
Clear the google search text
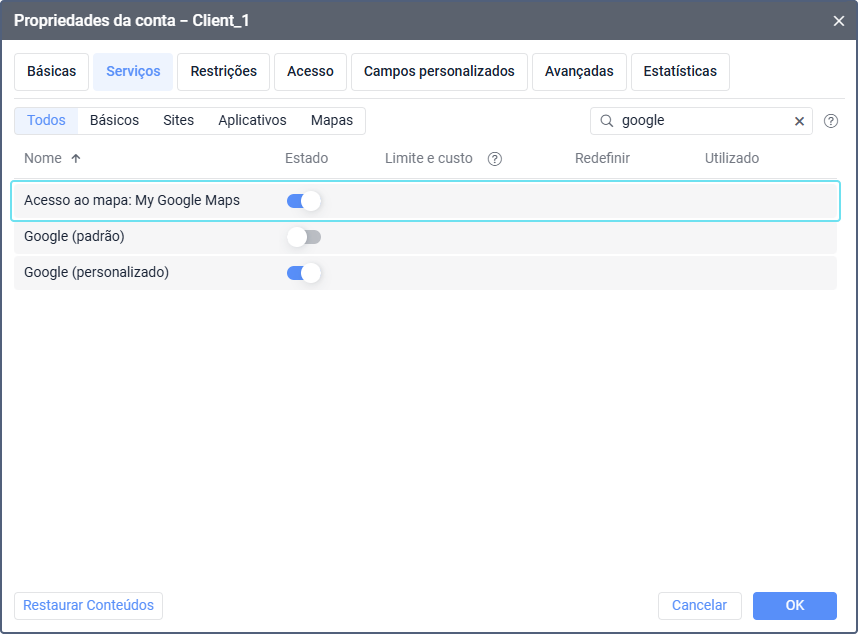(x=799, y=121)
